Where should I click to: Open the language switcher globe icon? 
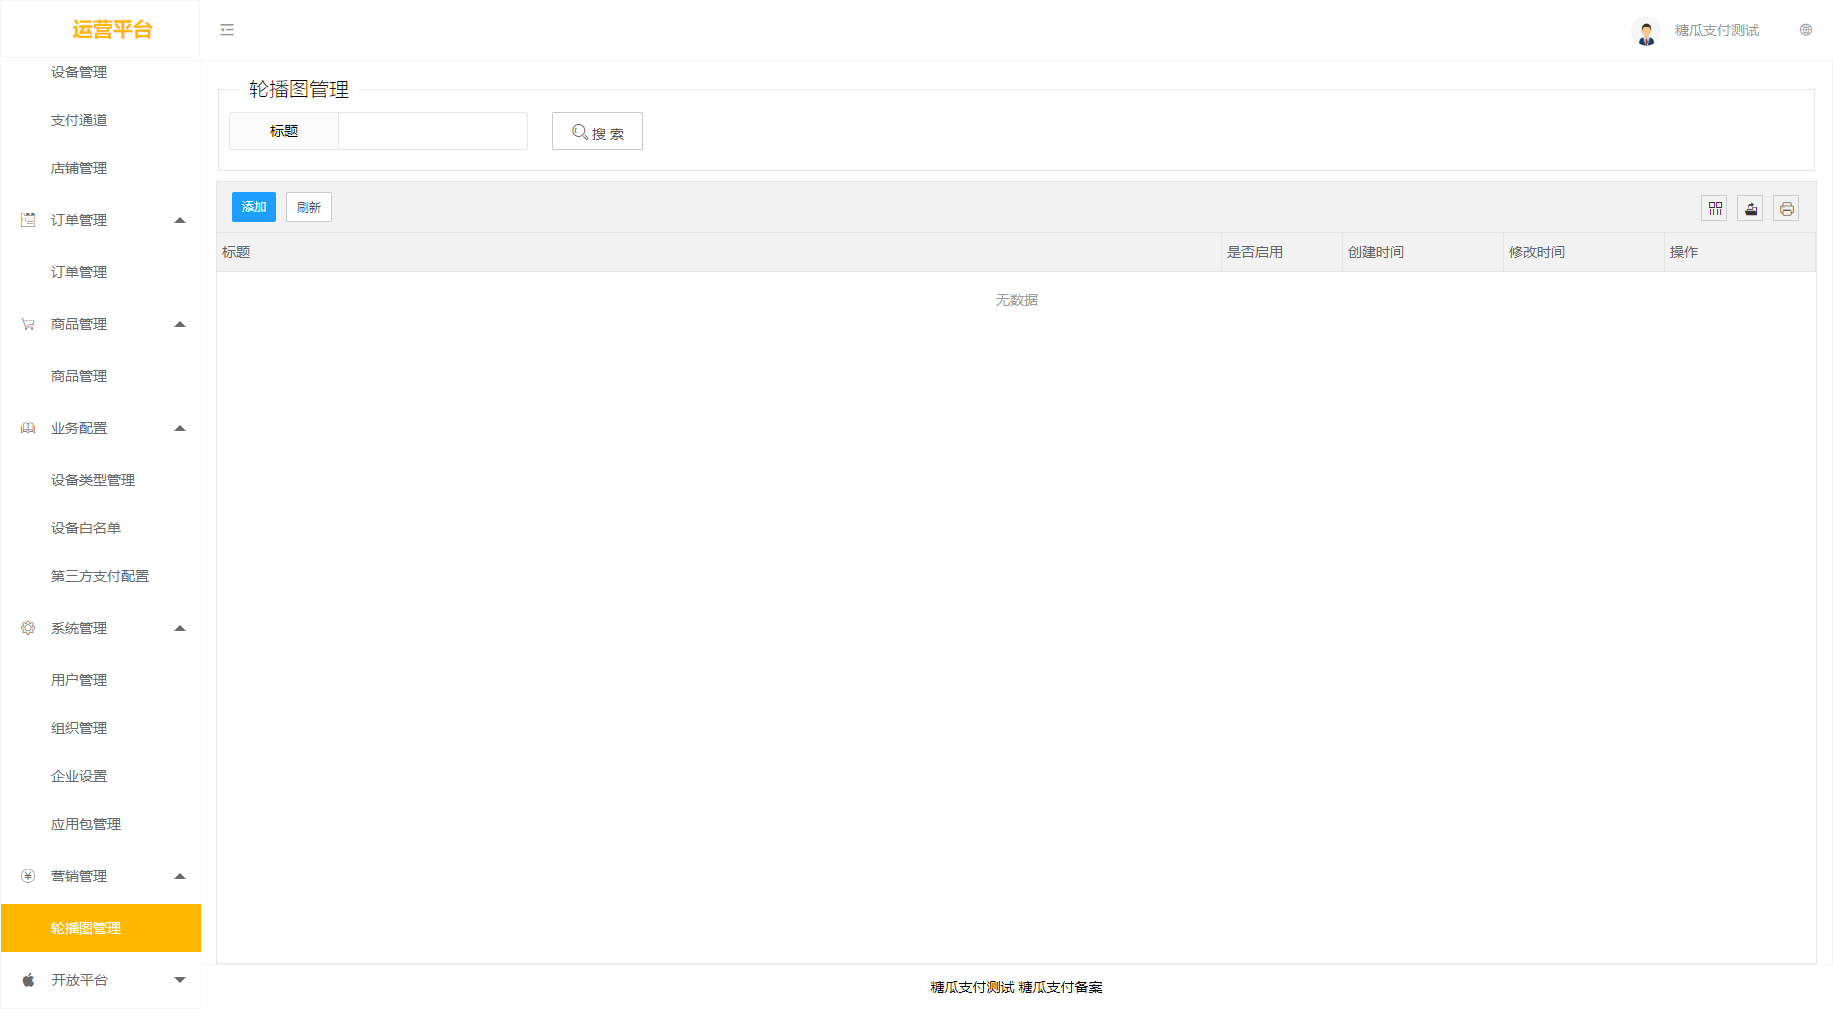[1806, 29]
